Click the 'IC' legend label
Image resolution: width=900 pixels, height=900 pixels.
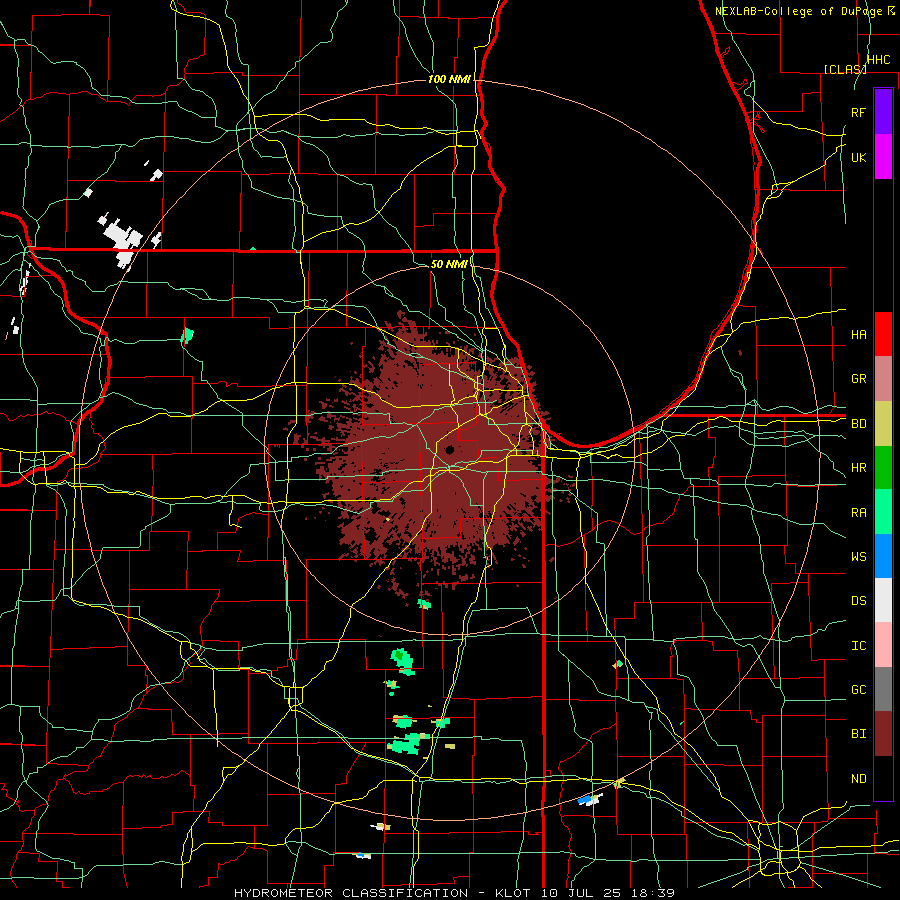(x=858, y=646)
